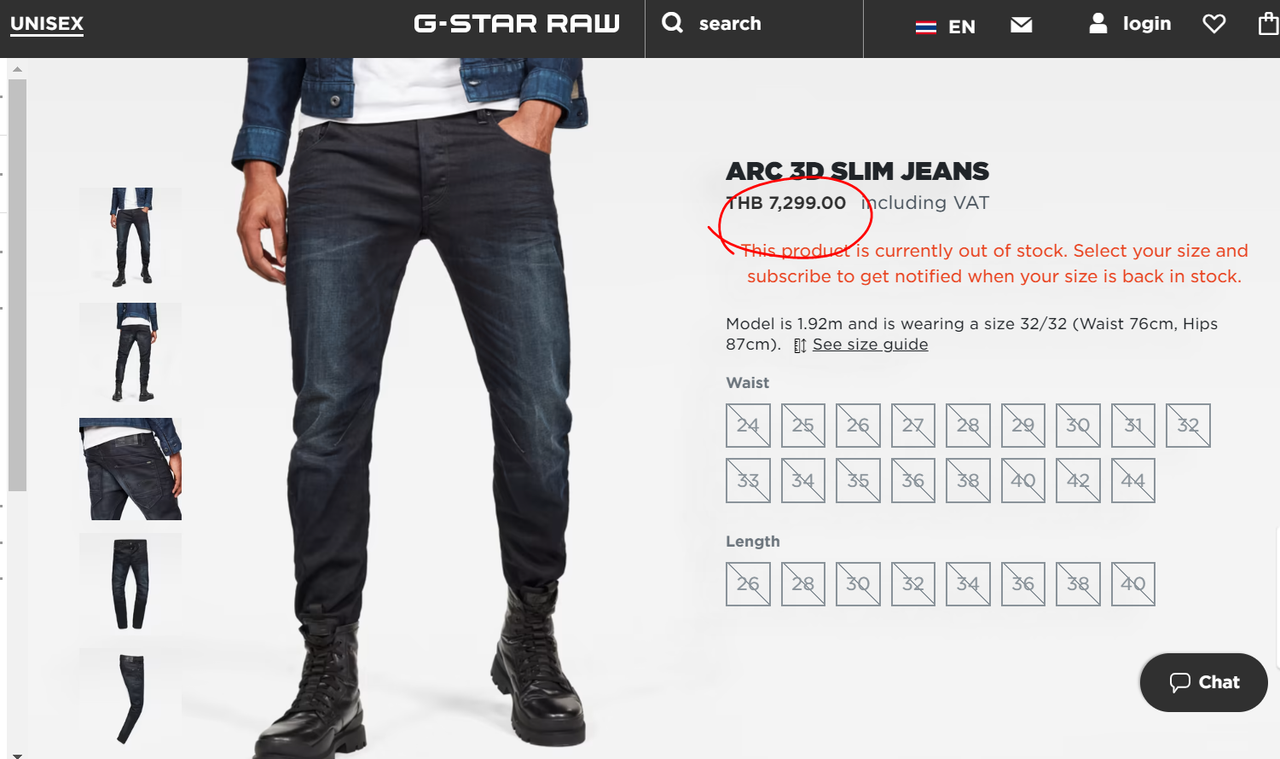Select waist size 32
The width and height of the screenshot is (1280, 759).
1188,425
